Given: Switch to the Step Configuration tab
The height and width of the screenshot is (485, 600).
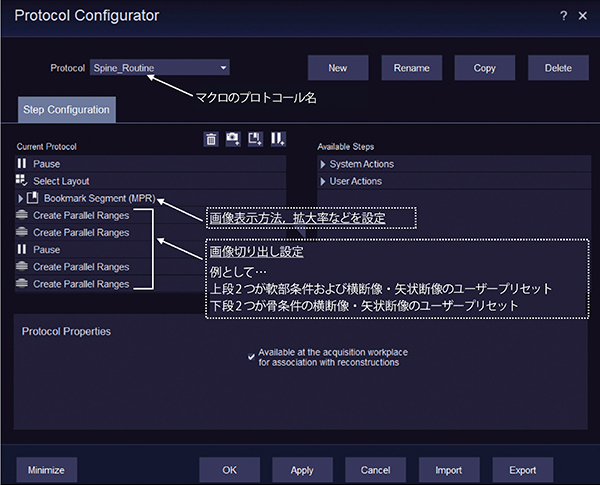Looking at the screenshot, I should [x=66, y=109].
